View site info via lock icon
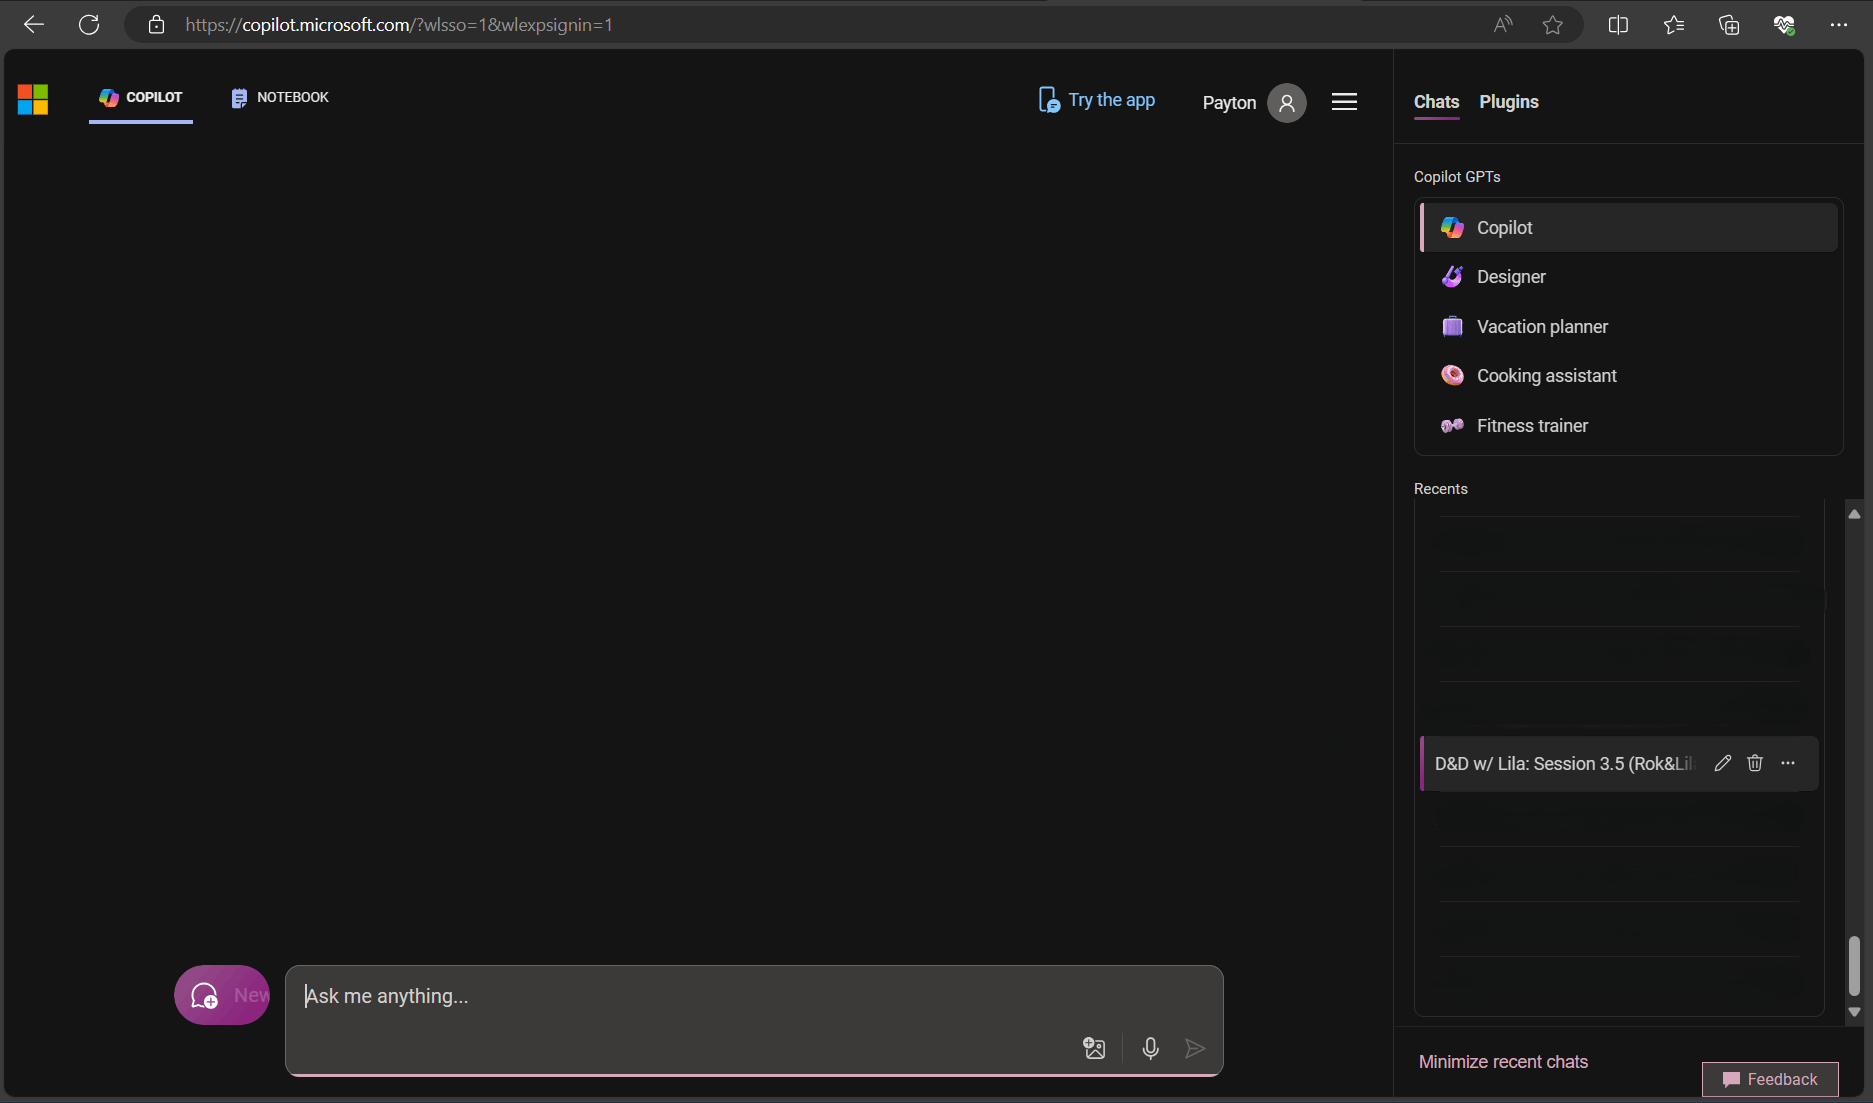 click(156, 25)
